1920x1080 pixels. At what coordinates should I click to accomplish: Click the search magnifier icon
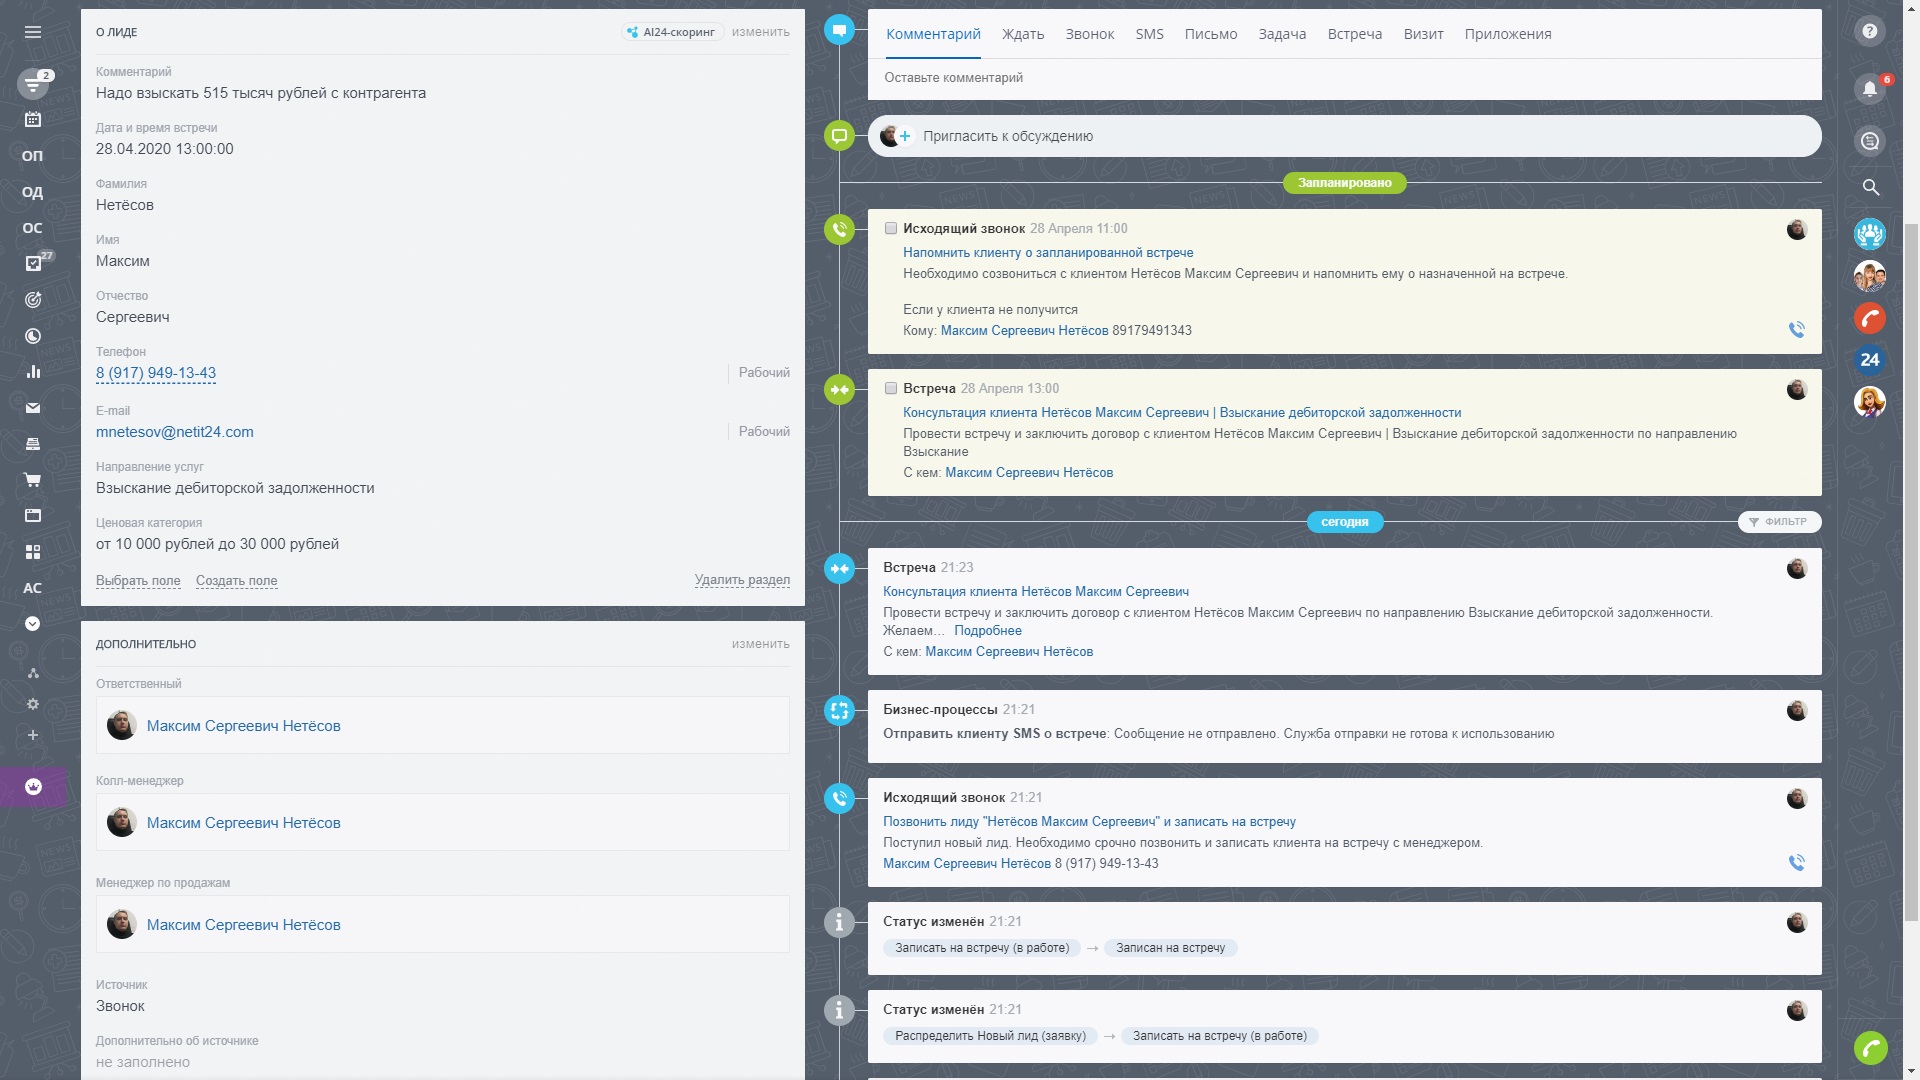tap(1870, 187)
